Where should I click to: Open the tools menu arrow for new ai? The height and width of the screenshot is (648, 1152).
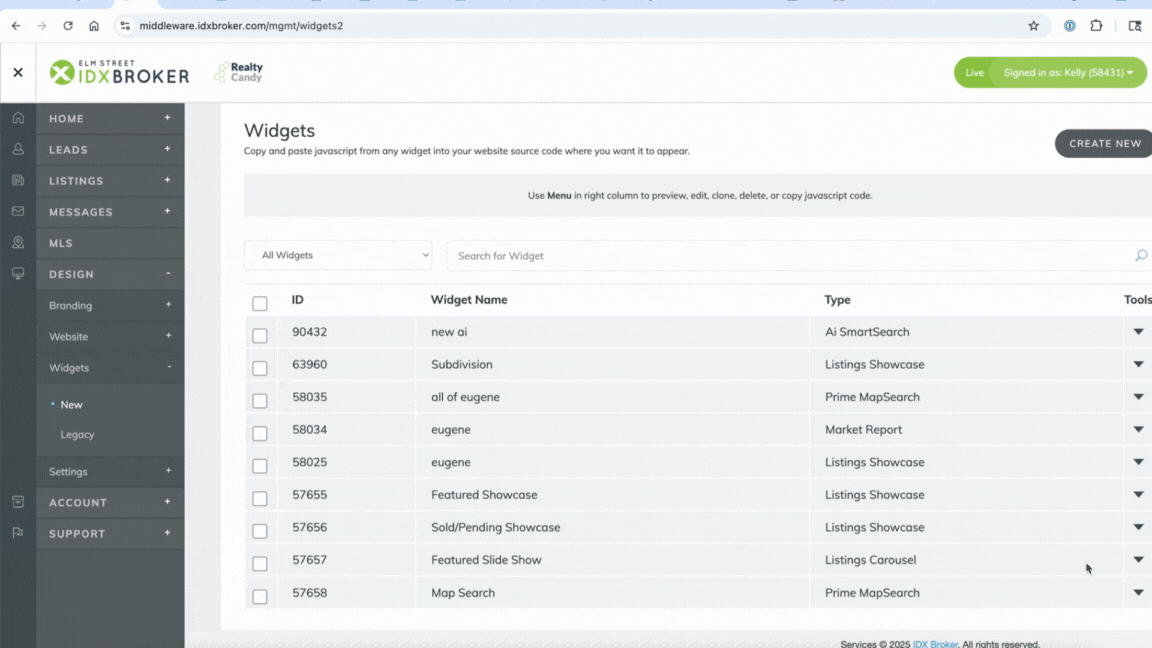(x=1138, y=331)
